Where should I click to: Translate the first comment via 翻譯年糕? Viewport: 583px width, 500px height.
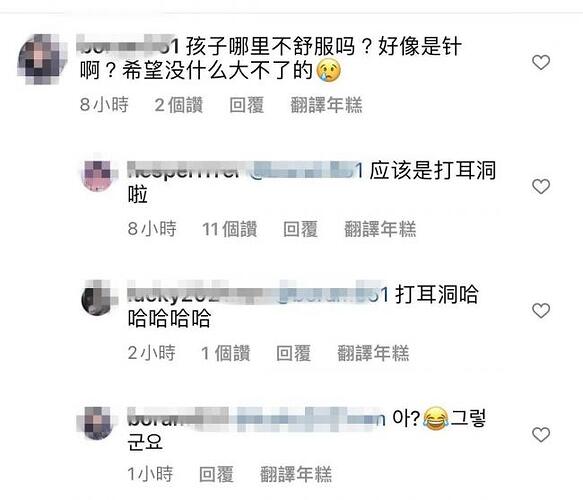326,105
